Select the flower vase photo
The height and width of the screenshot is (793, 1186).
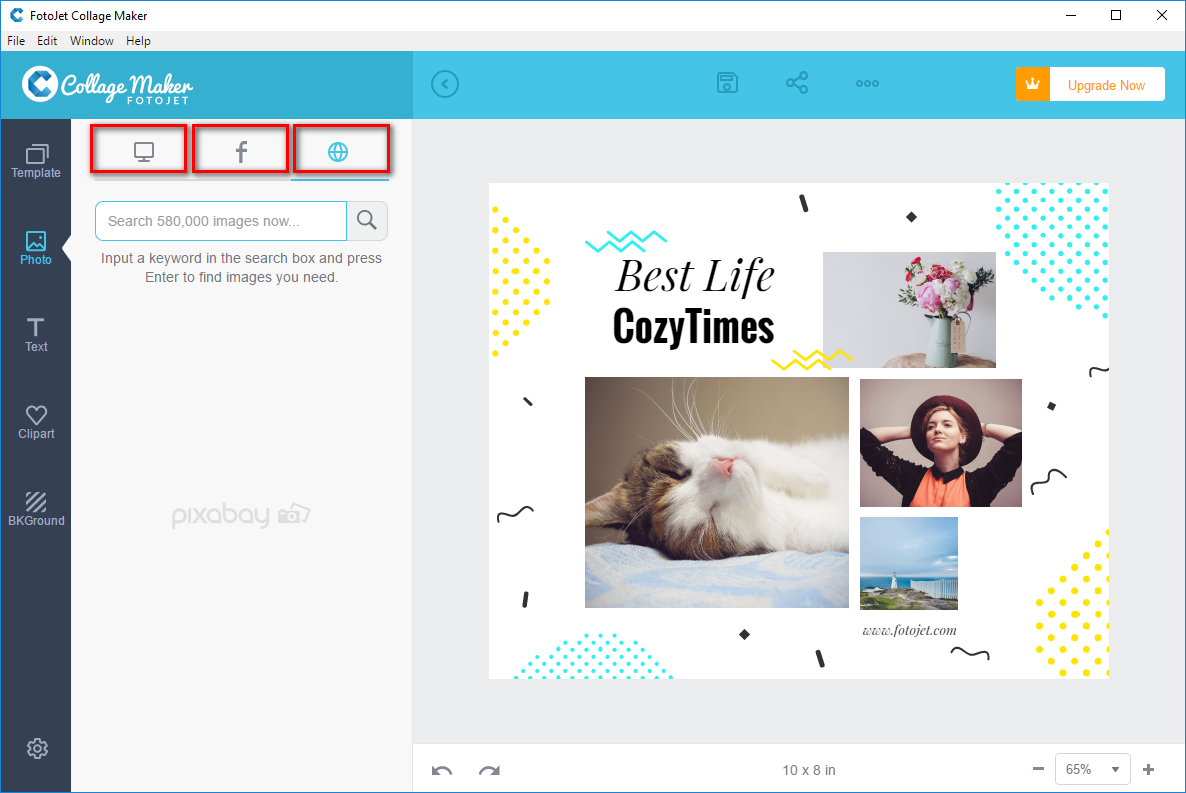pyautogui.click(x=909, y=309)
